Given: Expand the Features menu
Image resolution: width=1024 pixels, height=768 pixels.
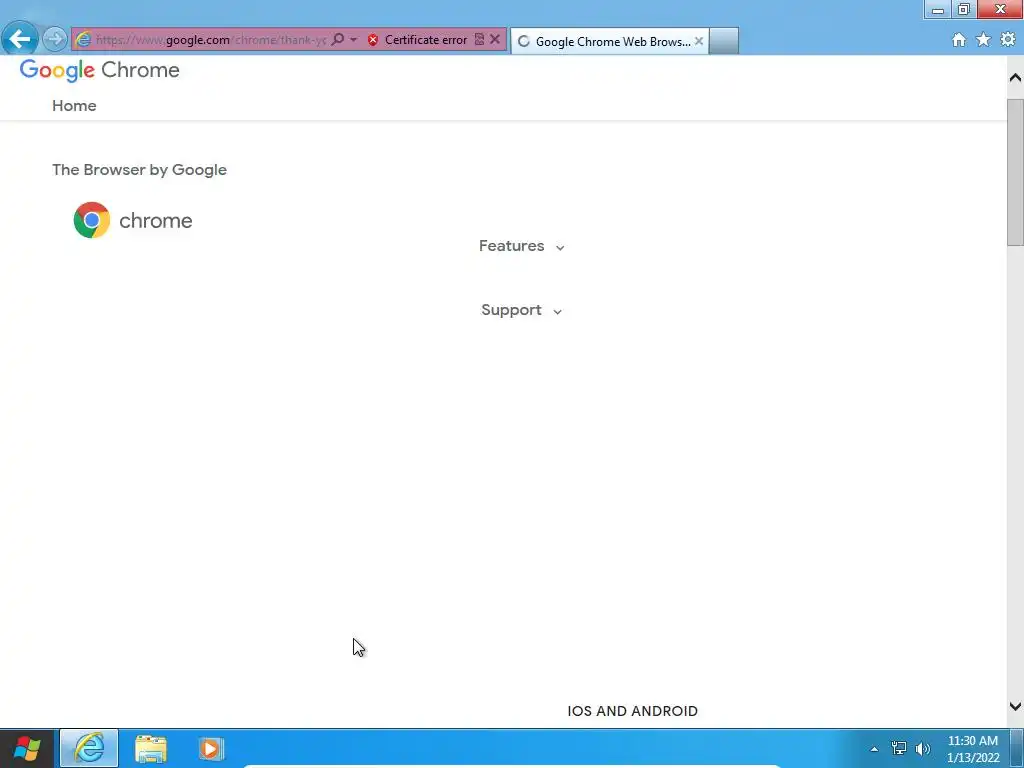Looking at the screenshot, I should point(521,246).
